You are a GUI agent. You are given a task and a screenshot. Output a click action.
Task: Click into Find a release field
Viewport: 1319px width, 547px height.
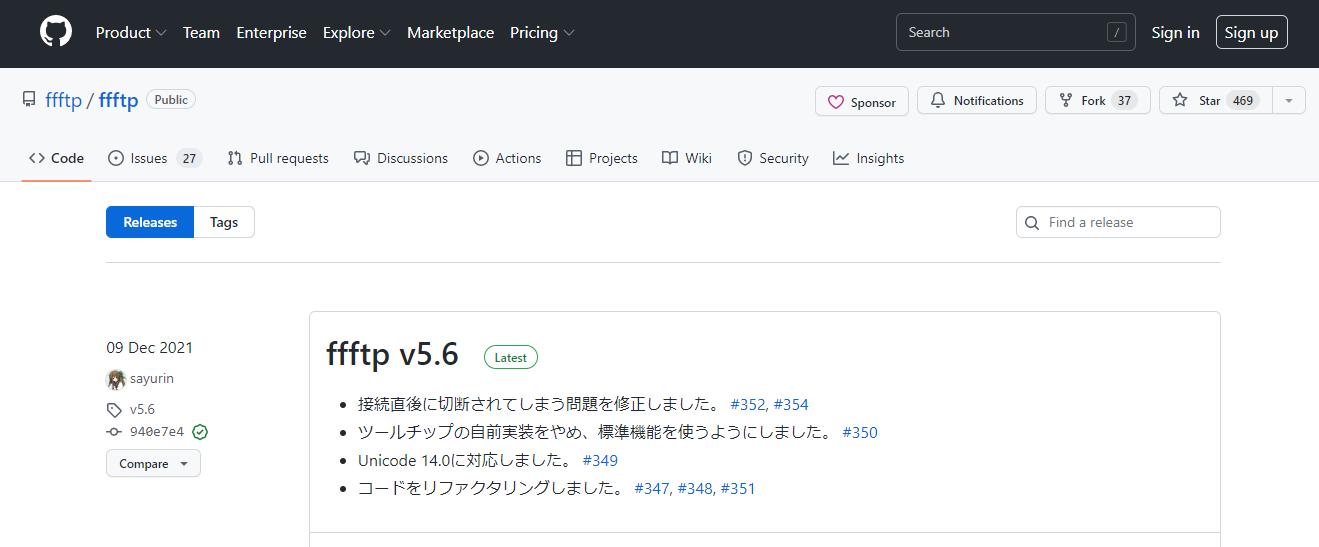1118,222
